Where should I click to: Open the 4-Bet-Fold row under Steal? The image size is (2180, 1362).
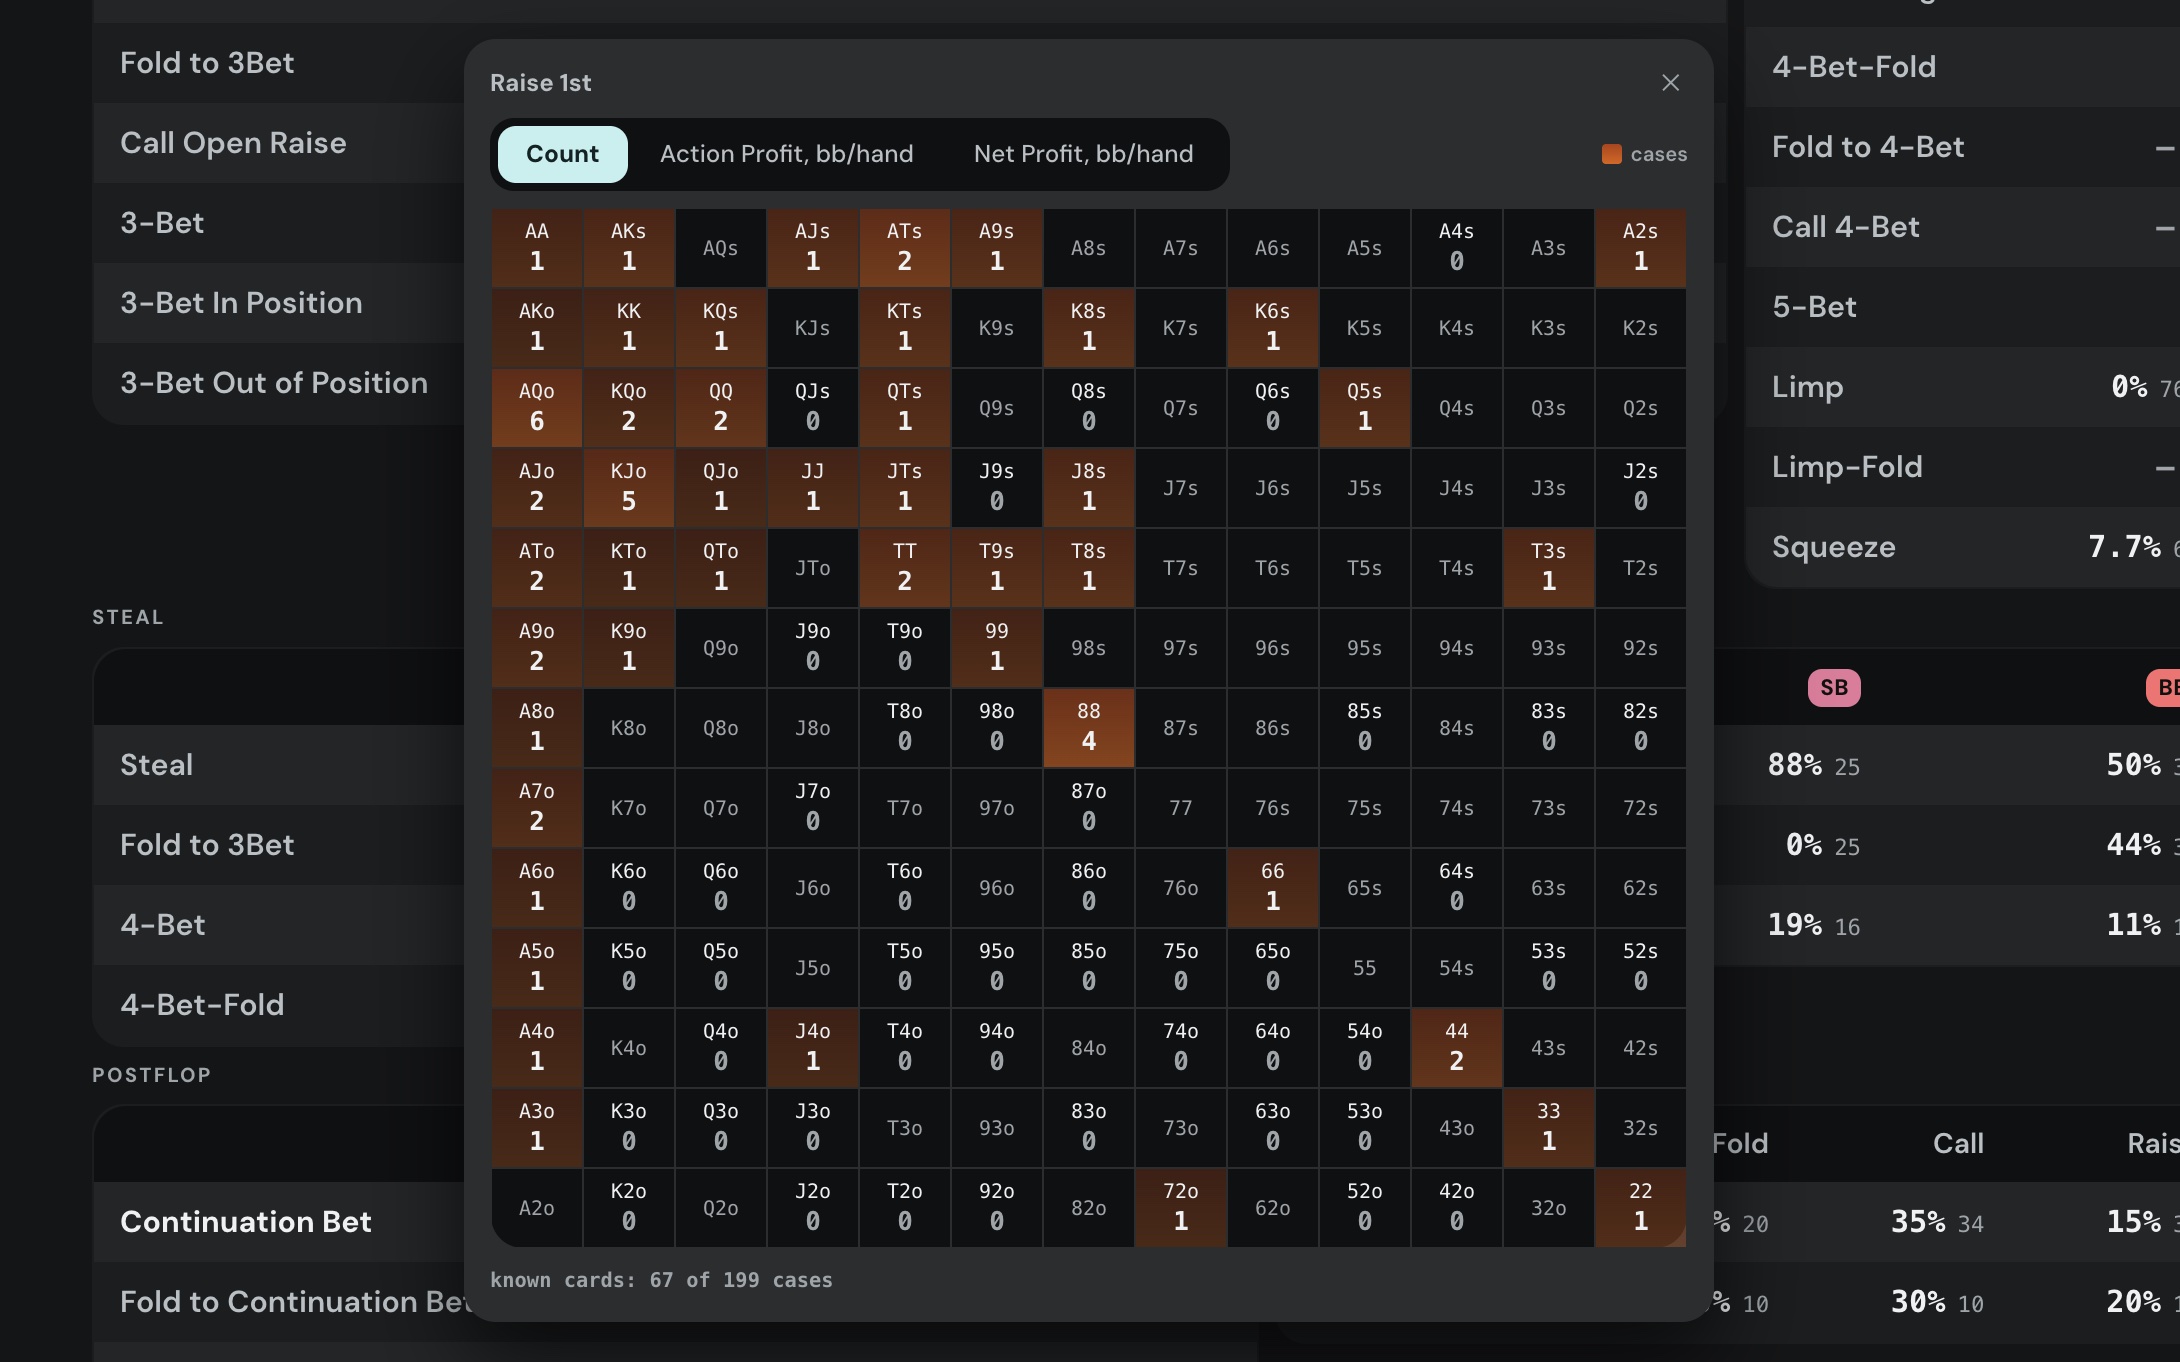279,1005
